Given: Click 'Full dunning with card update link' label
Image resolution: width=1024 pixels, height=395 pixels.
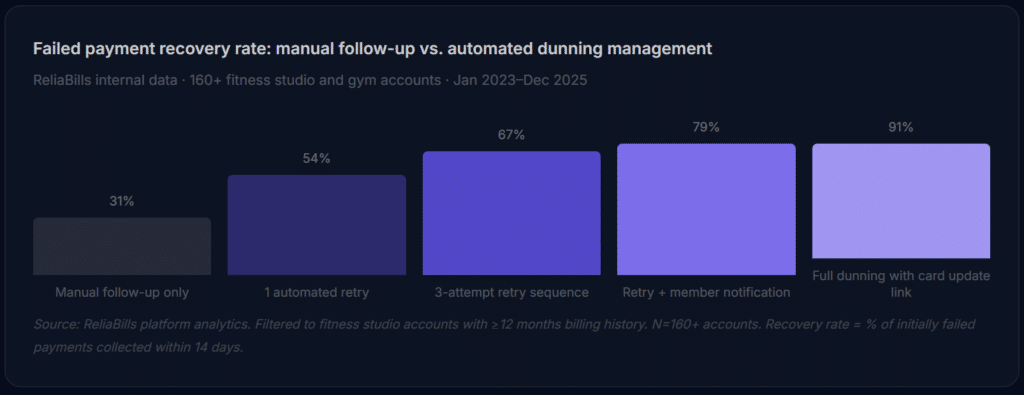Looking at the screenshot, I should pyautogui.click(x=901, y=285).
